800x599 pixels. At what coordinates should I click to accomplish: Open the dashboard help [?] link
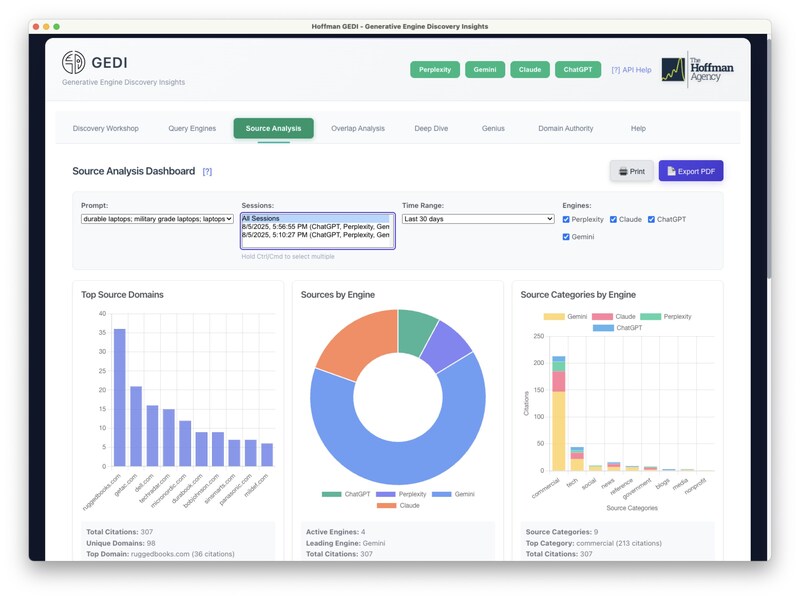[x=207, y=172]
